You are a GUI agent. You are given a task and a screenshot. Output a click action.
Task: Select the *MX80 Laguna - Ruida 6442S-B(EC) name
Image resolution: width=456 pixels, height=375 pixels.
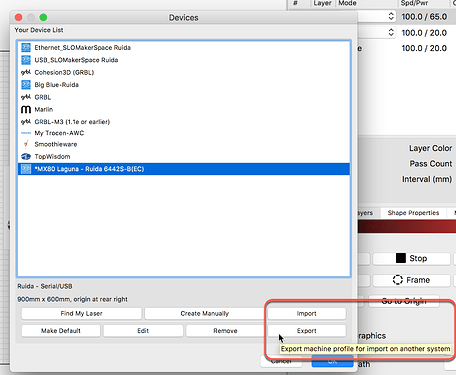pyautogui.click(x=89, y=169)
